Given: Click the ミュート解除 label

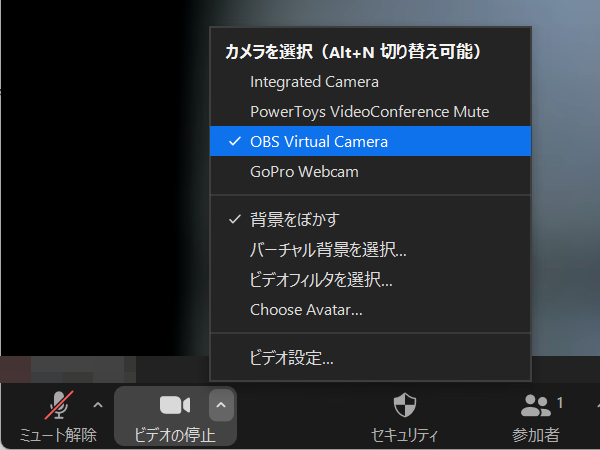Looking at the screenshot, I should pos(58,435).
